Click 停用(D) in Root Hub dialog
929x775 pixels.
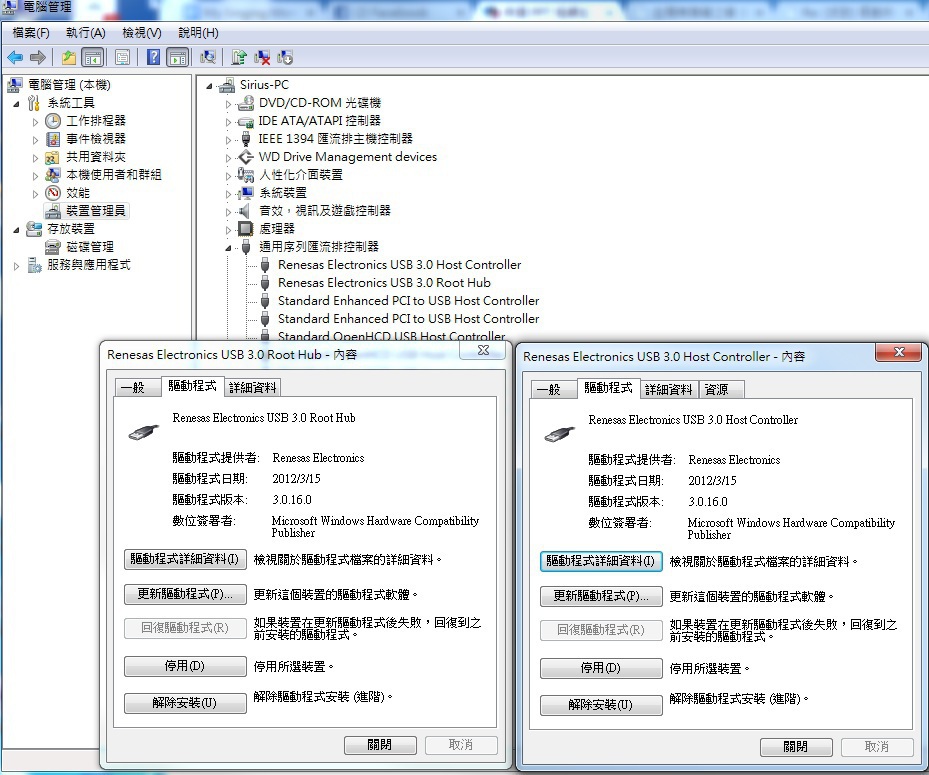[185, 666]
